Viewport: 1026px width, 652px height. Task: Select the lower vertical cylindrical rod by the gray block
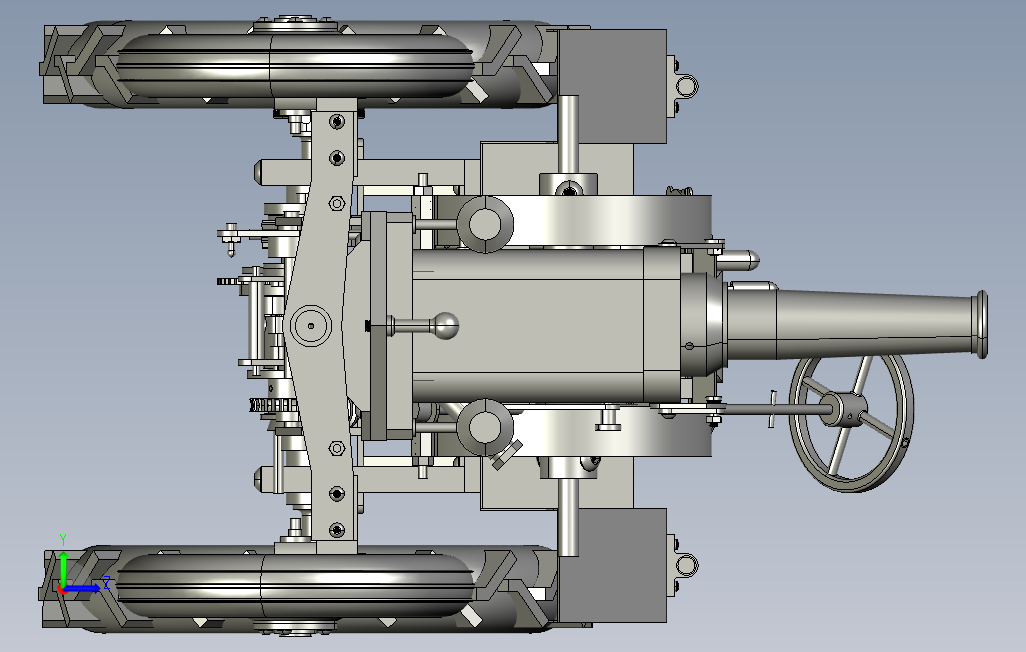pos(568,517)
